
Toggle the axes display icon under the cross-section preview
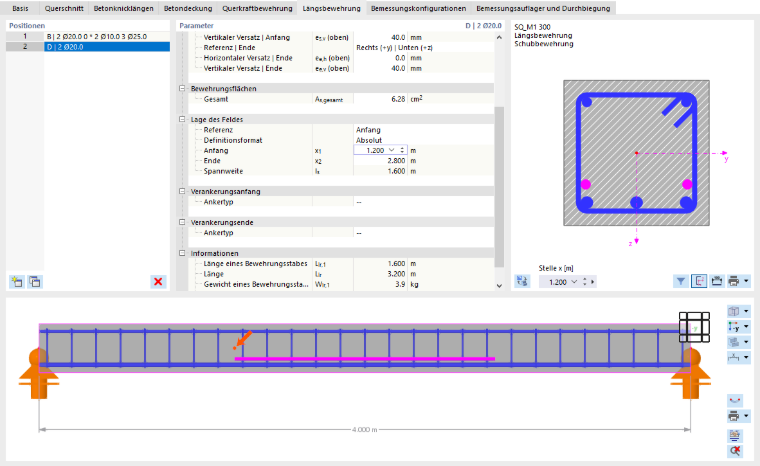(x=699, y=281)
